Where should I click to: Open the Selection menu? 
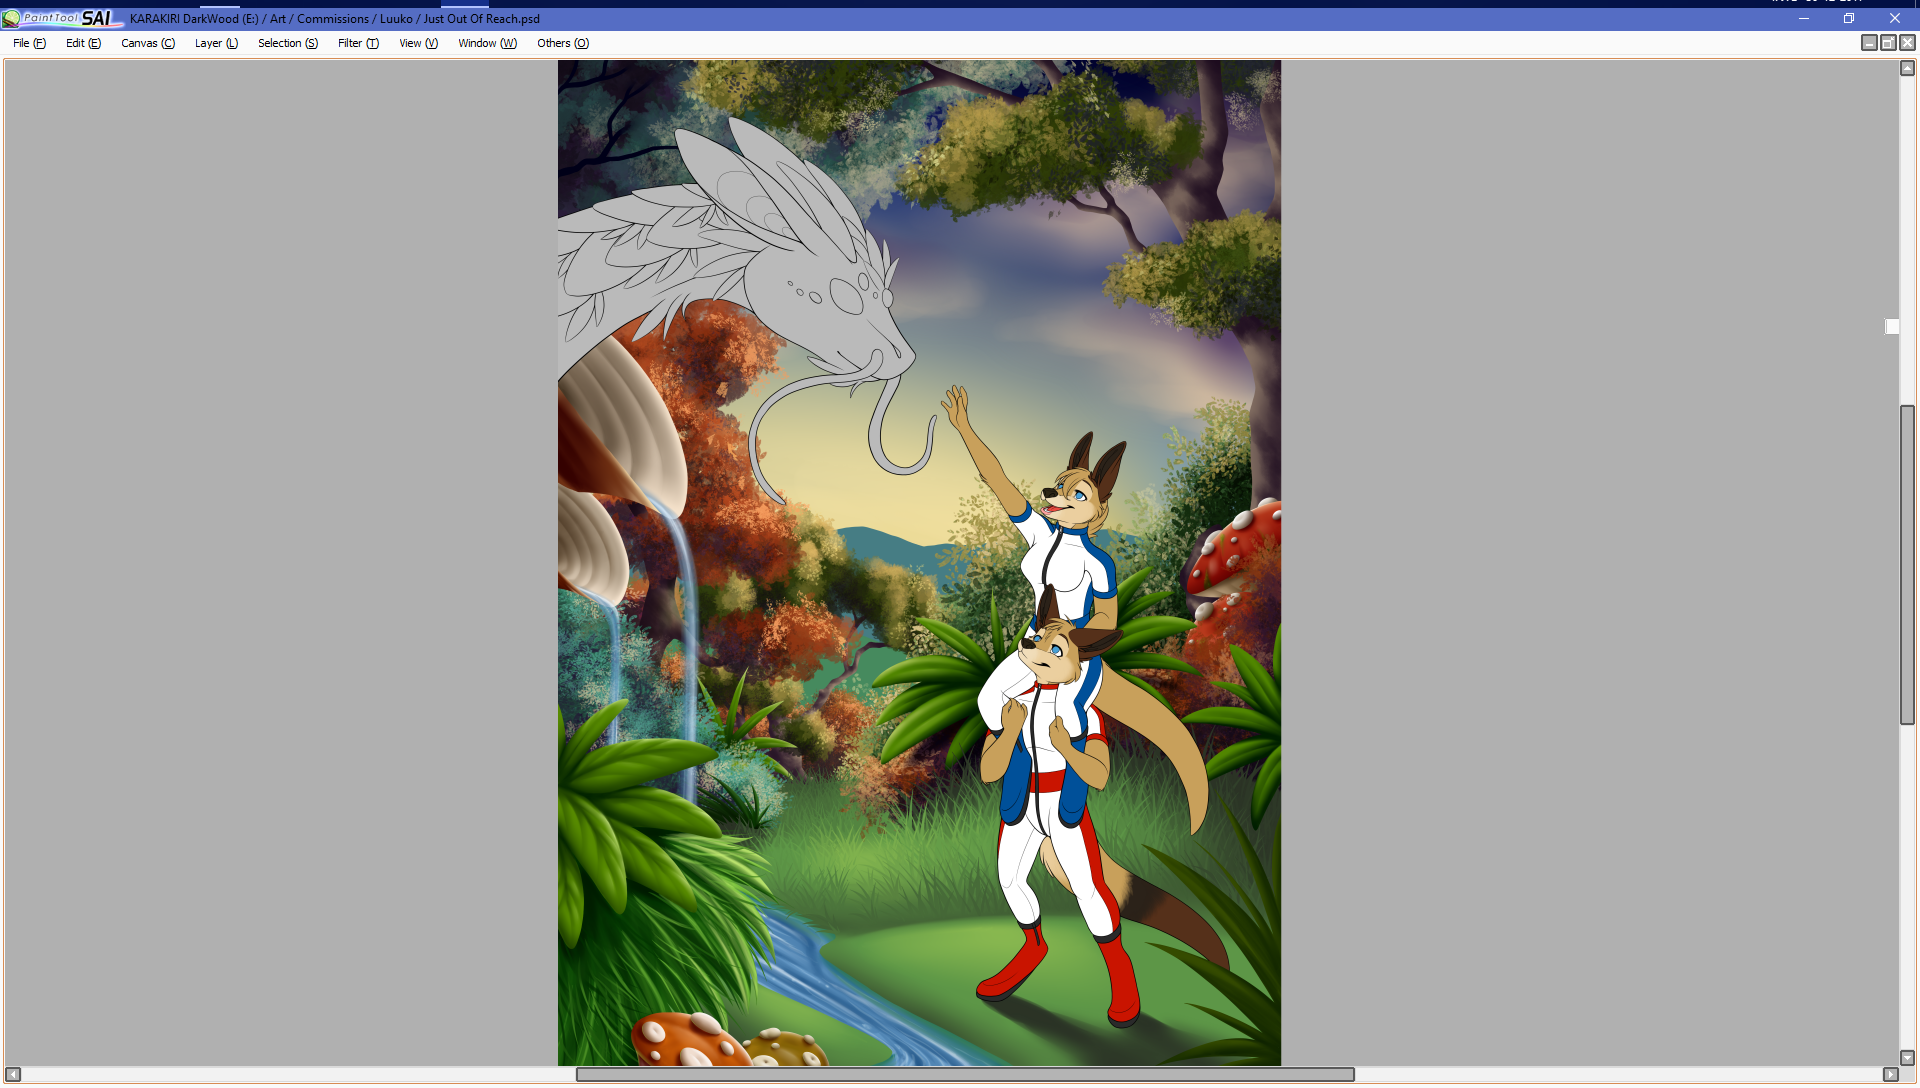288,43
